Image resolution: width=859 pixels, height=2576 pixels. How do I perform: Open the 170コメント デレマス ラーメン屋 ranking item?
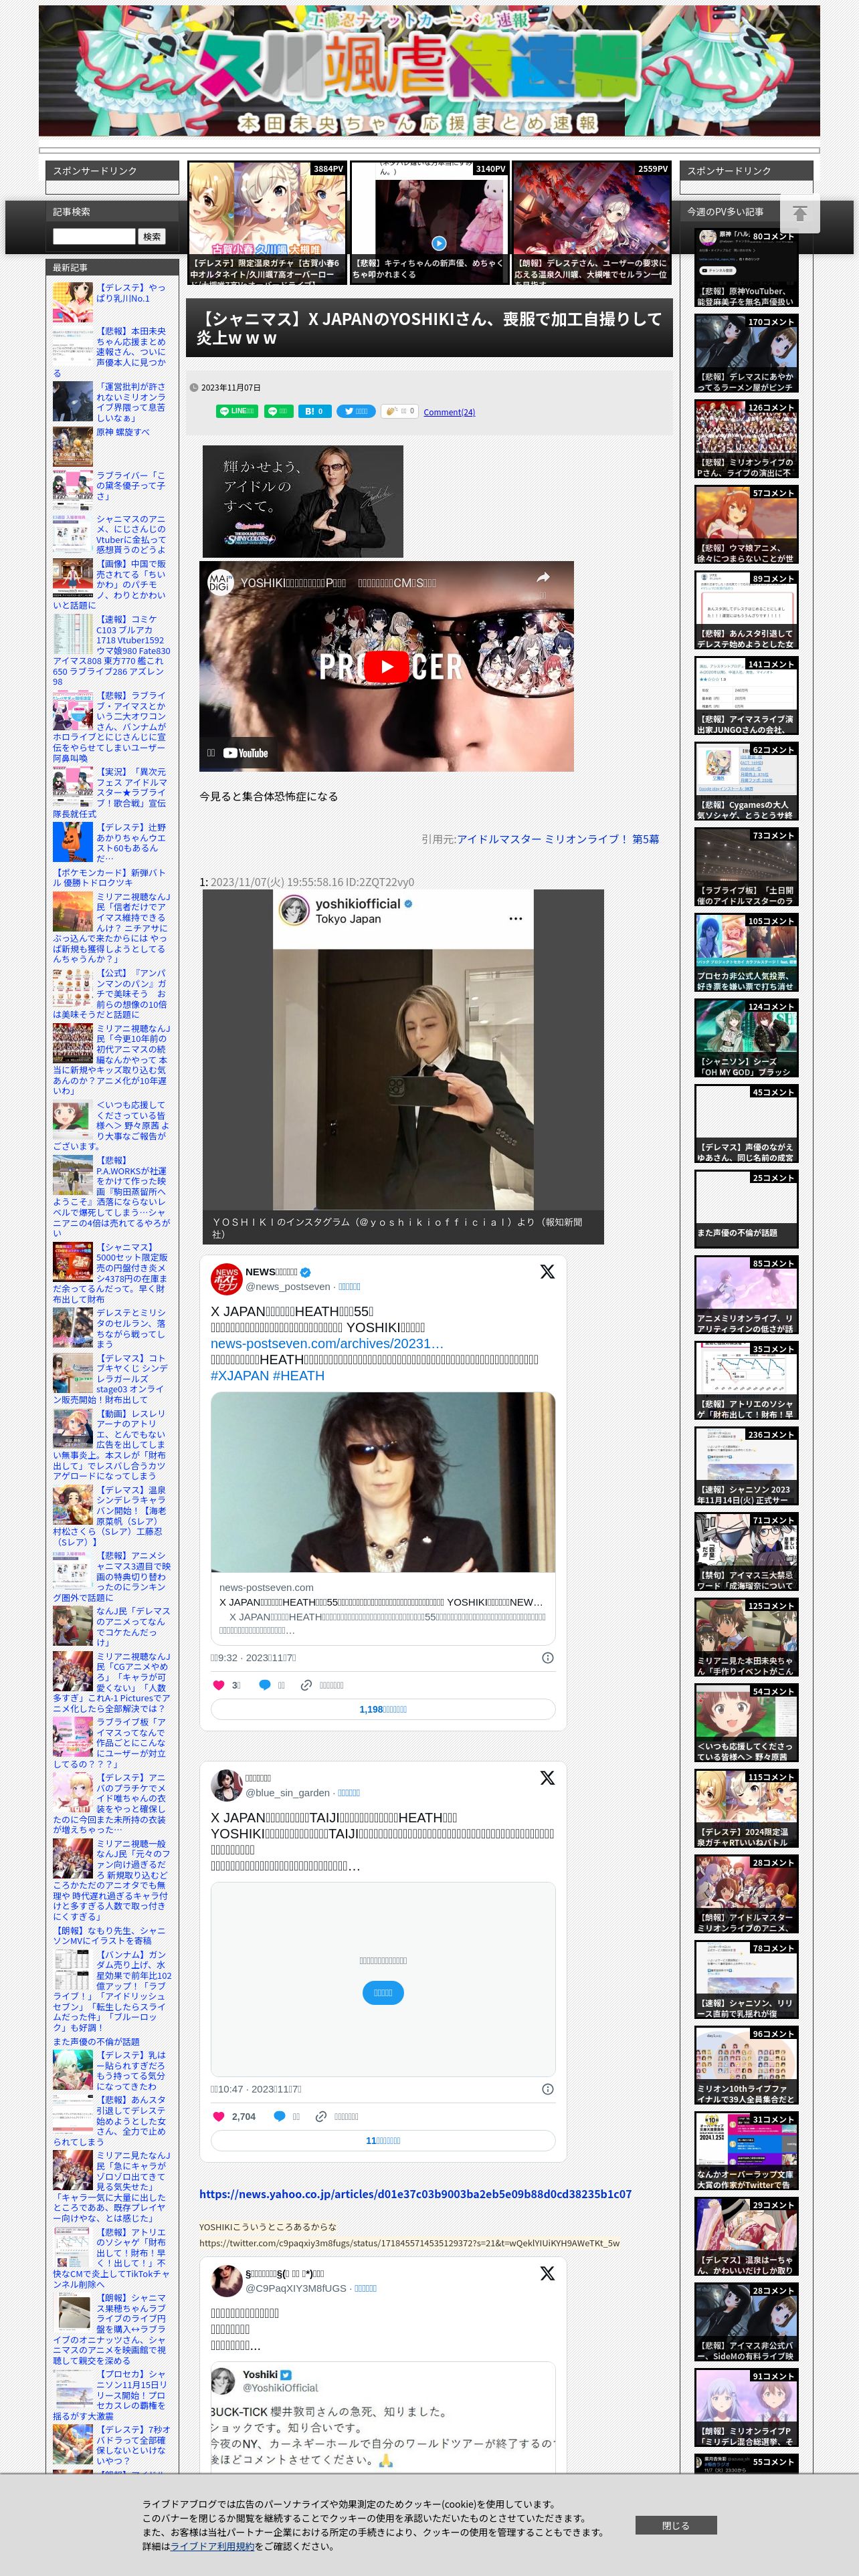point(747,354)
